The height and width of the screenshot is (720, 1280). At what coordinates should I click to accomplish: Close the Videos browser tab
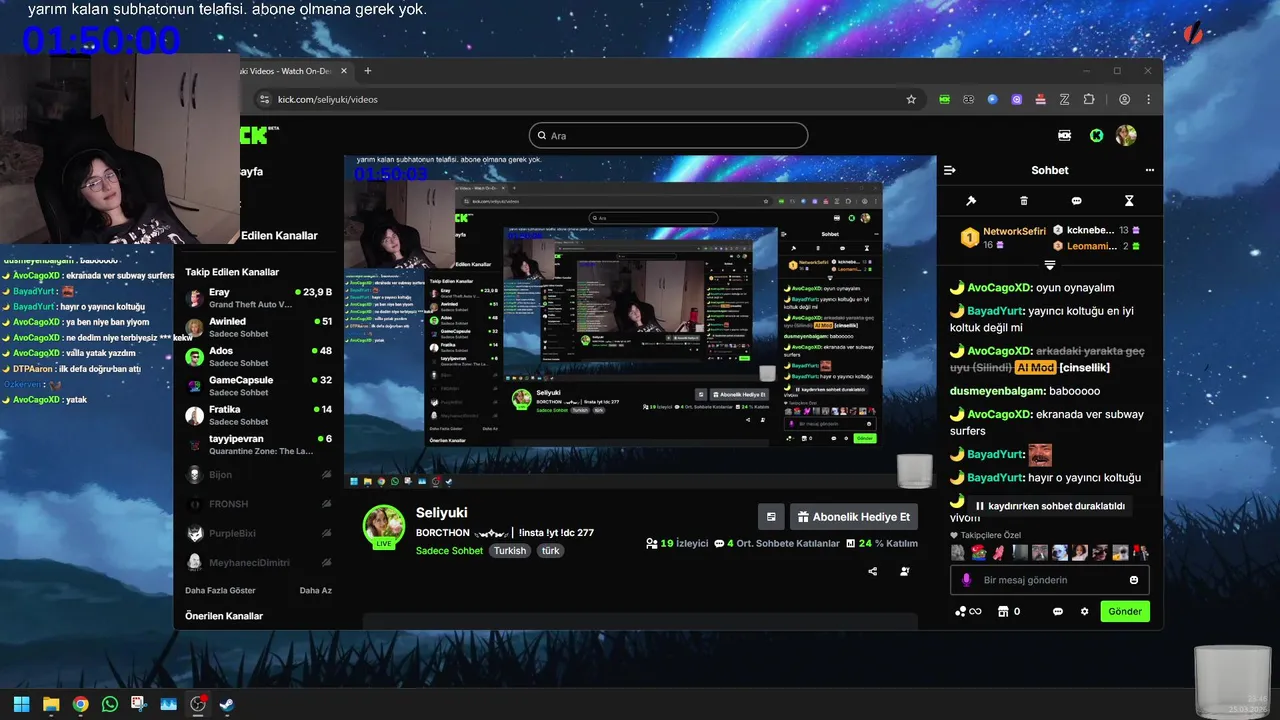pos(344,71)
